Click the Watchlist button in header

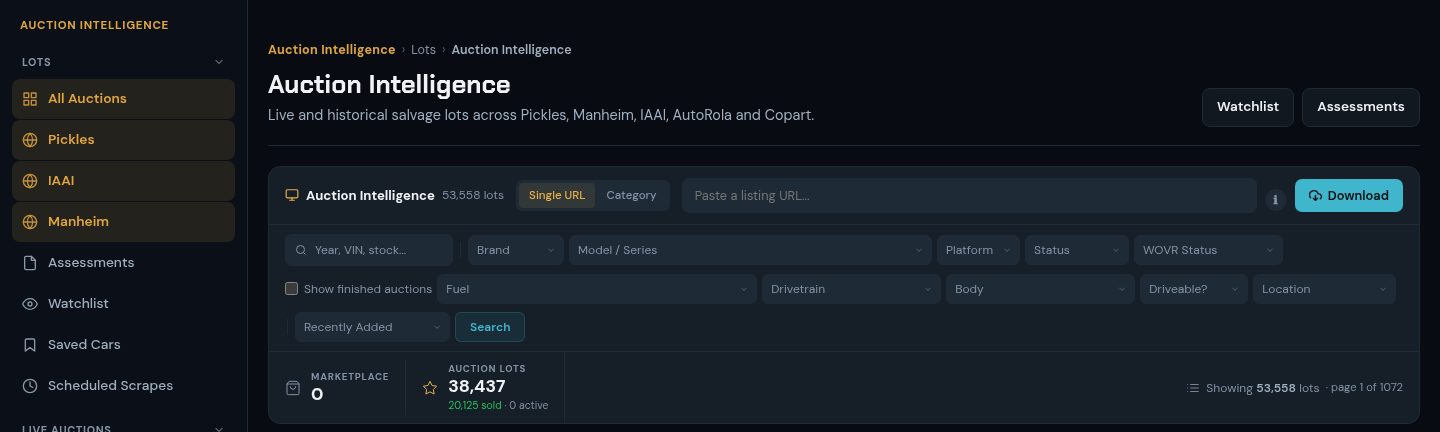1248,107
